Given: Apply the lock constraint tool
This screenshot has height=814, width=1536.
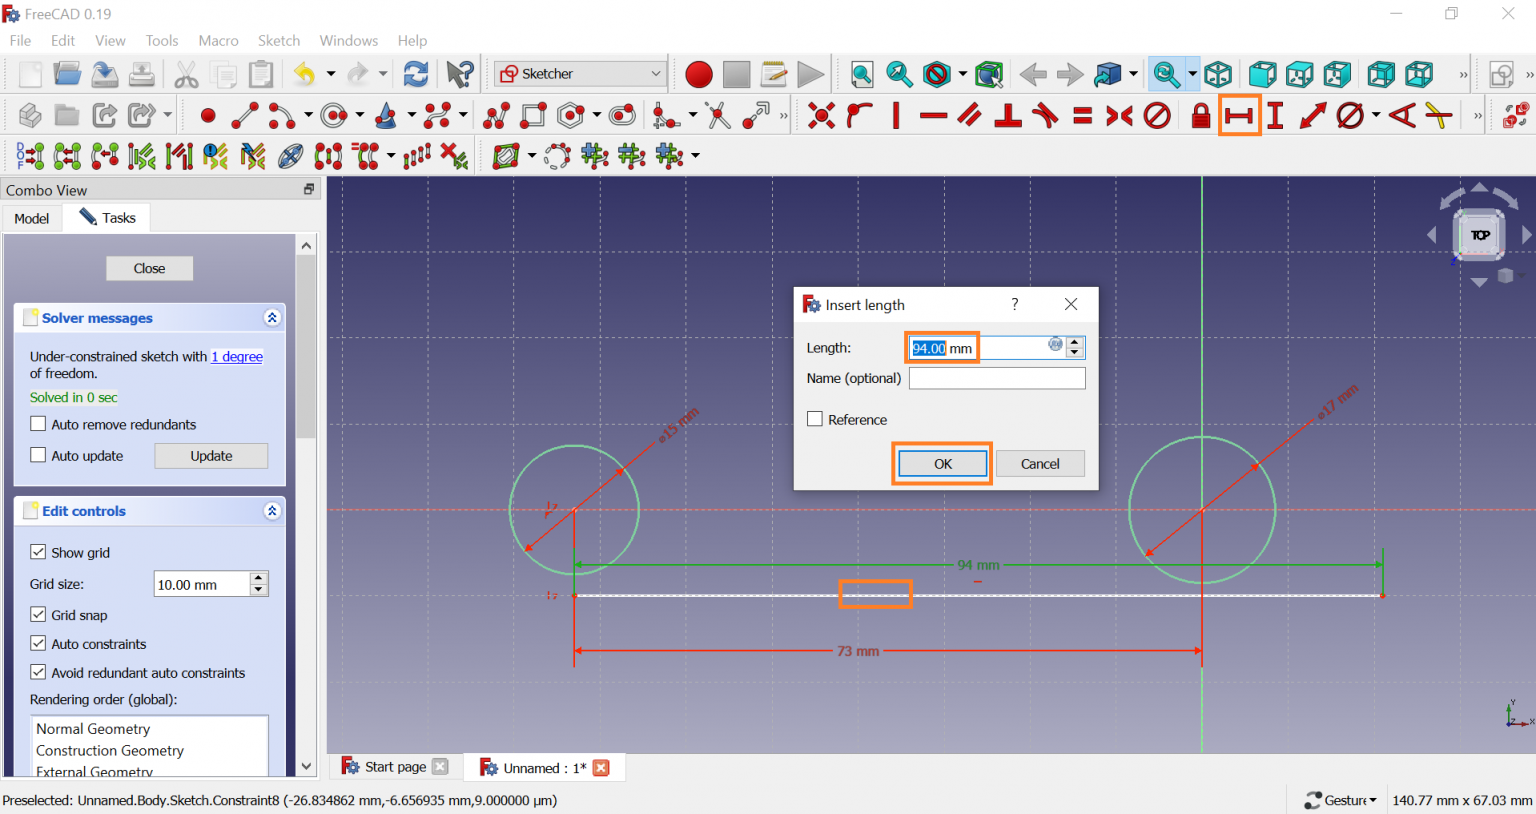Looking at the screenshot, I should pyautogui.click(x=1200, y=116).
